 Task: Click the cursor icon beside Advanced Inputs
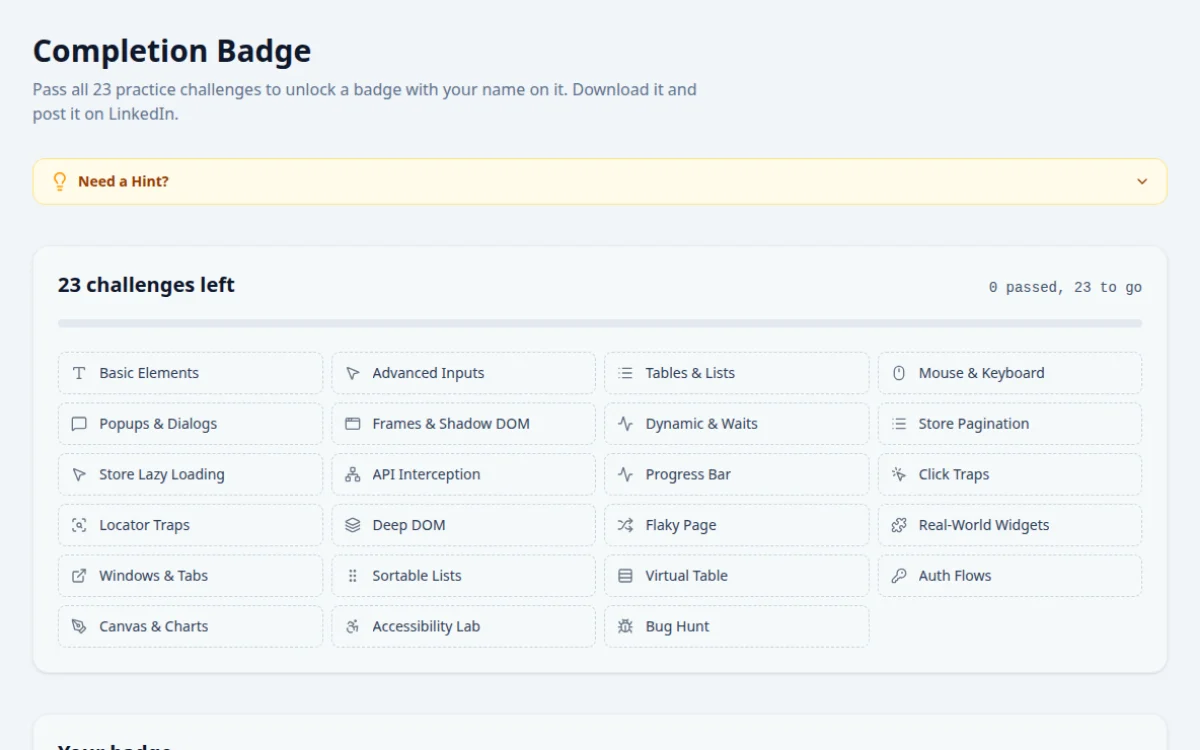coord(352,373)
